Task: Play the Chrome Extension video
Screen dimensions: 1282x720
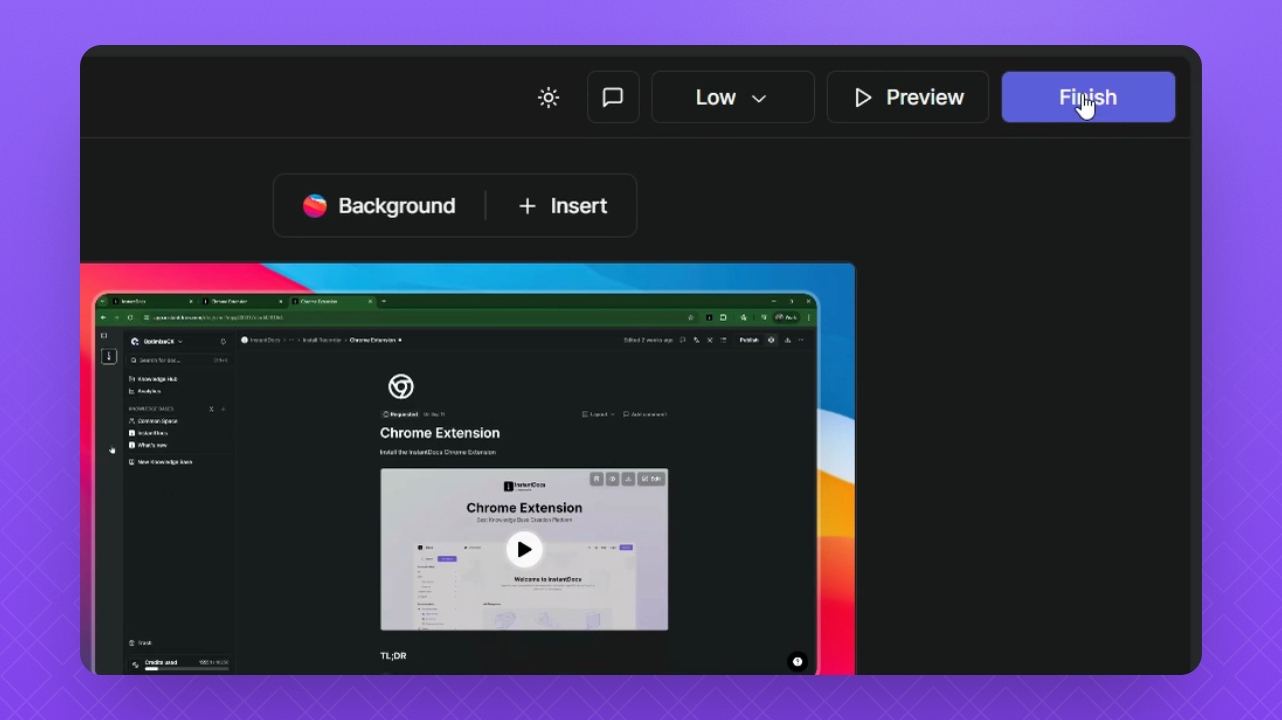Action: pos(524,549)
